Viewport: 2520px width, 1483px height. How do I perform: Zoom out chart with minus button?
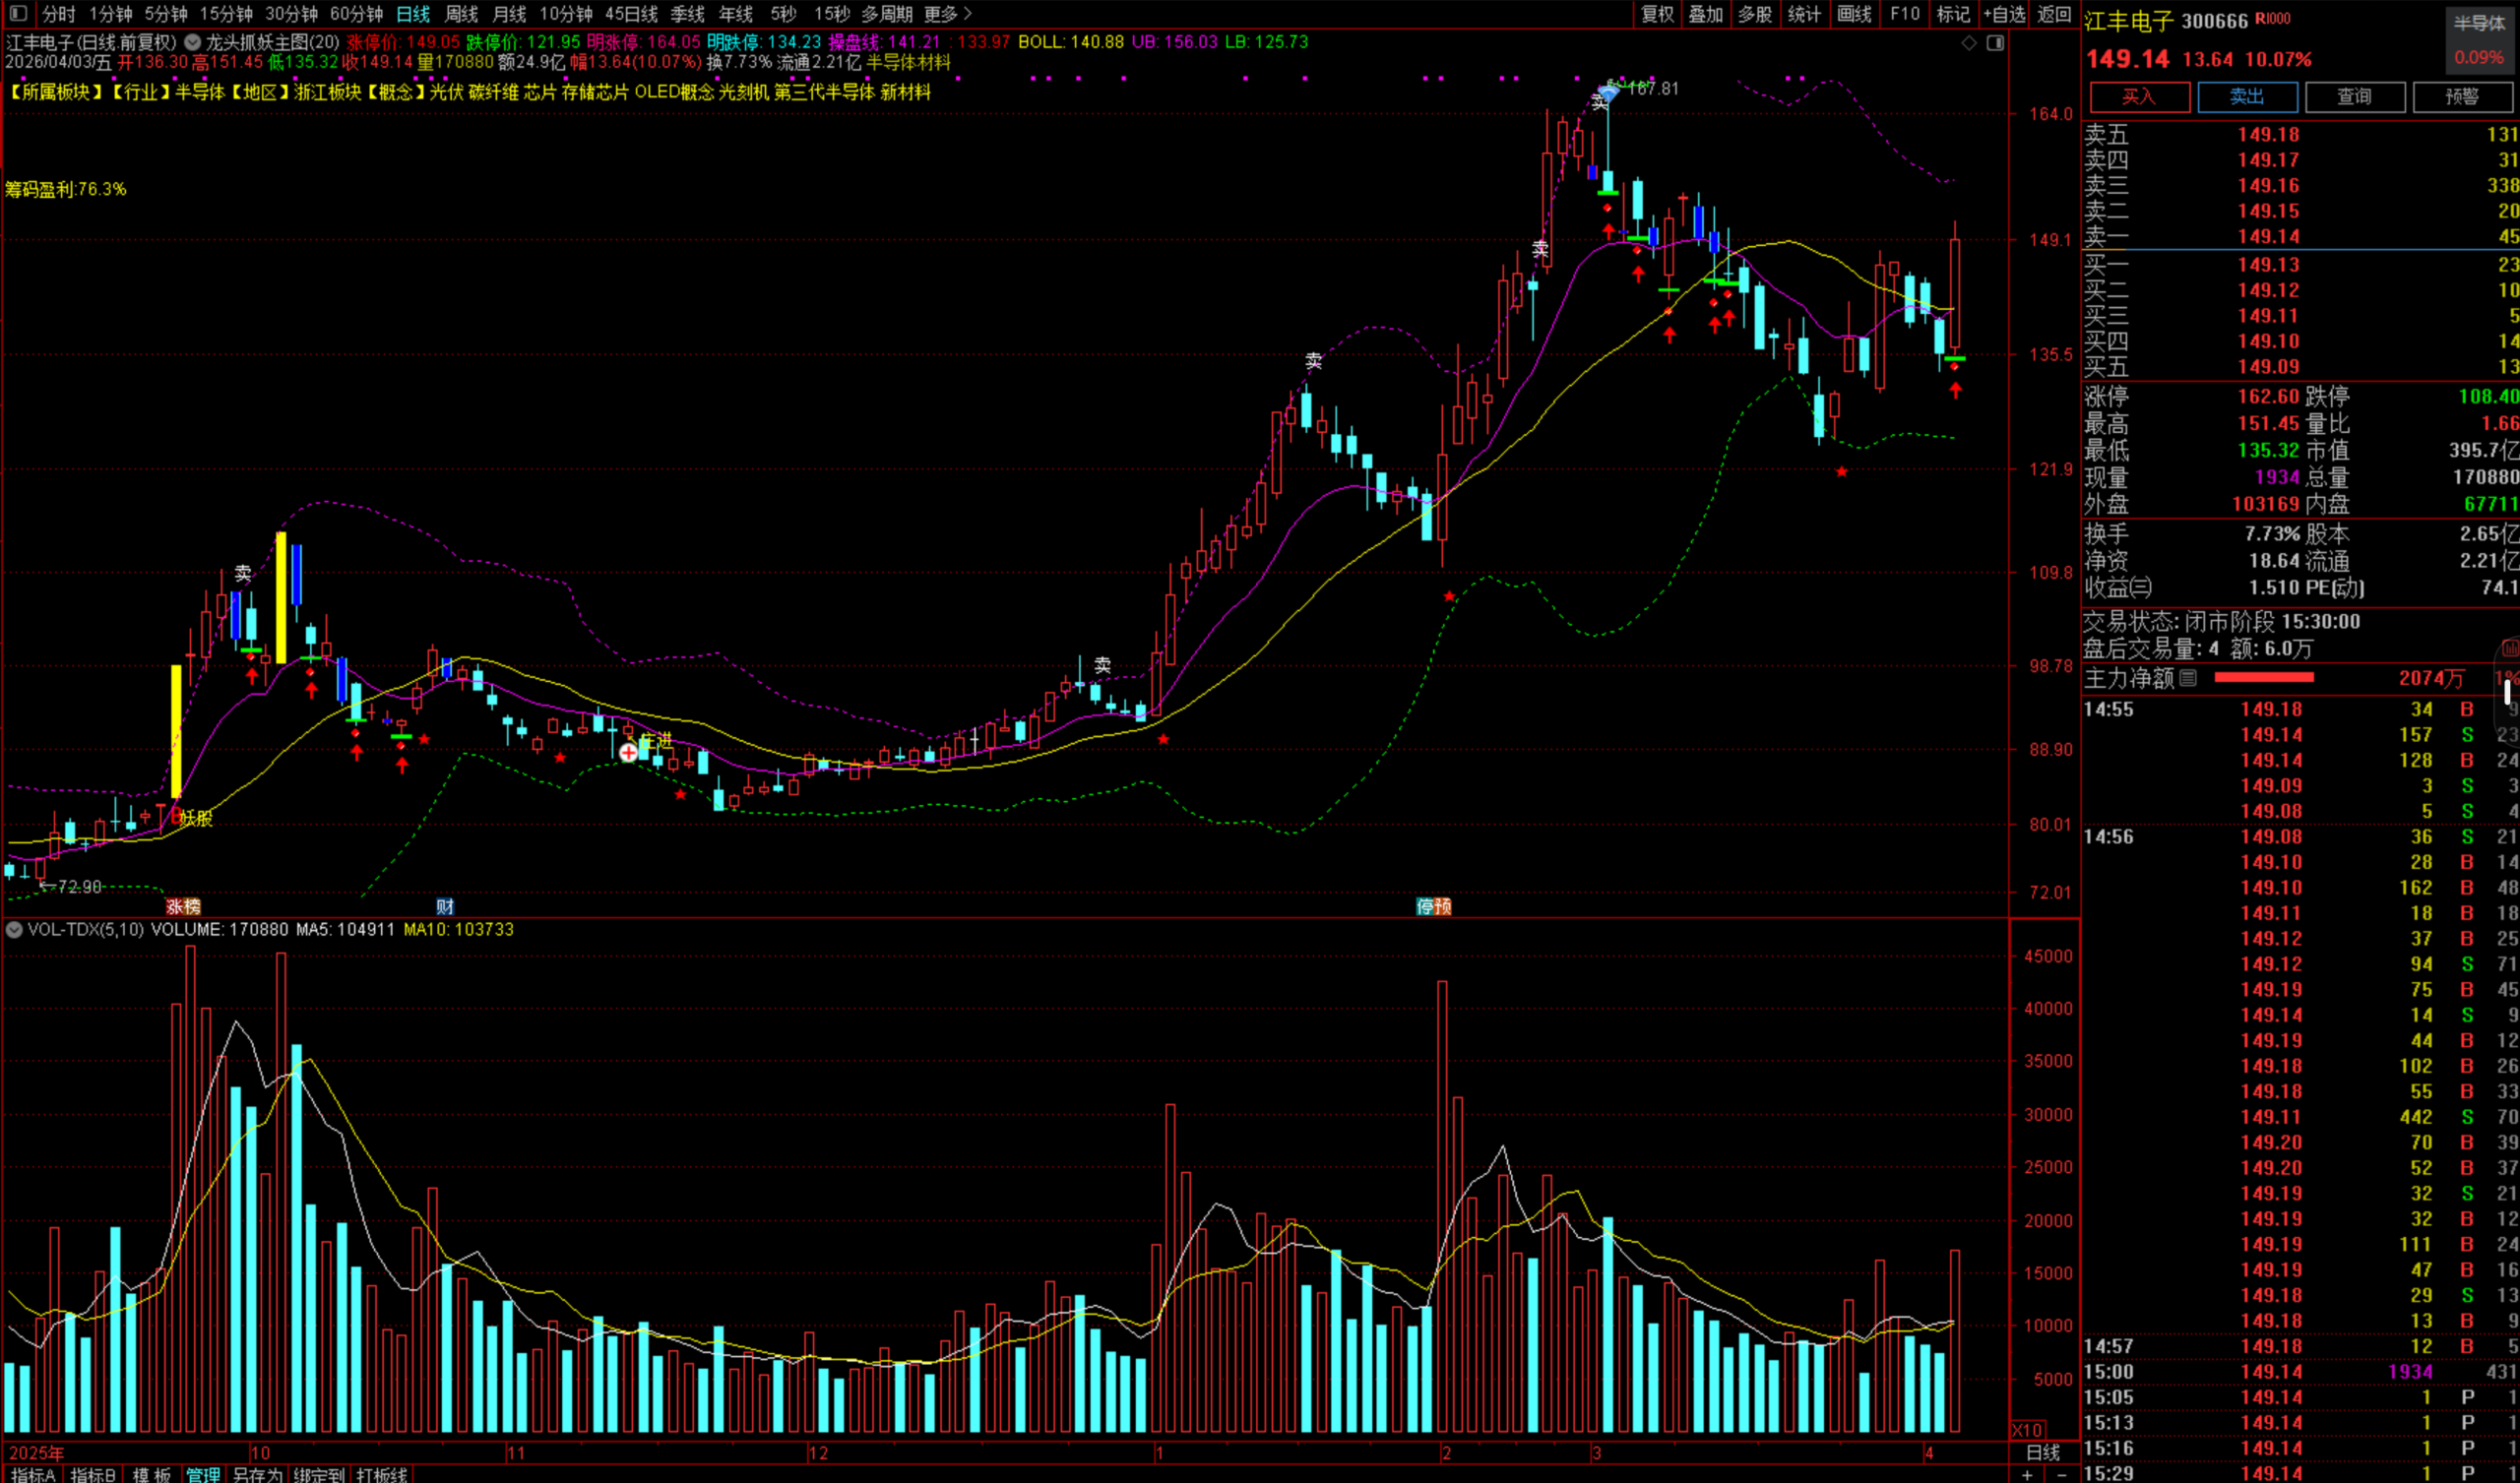(2061, 1475)
